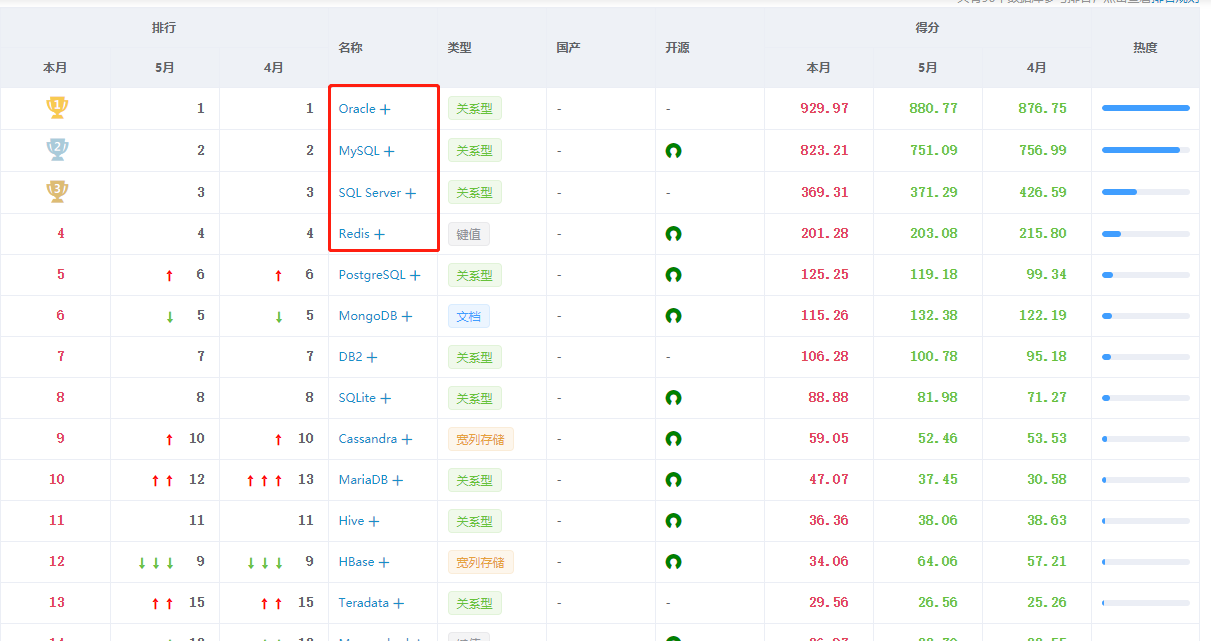Click the silver medal icon next to MySQL
The image size is (1211, 641).
[x=56, y=147]
